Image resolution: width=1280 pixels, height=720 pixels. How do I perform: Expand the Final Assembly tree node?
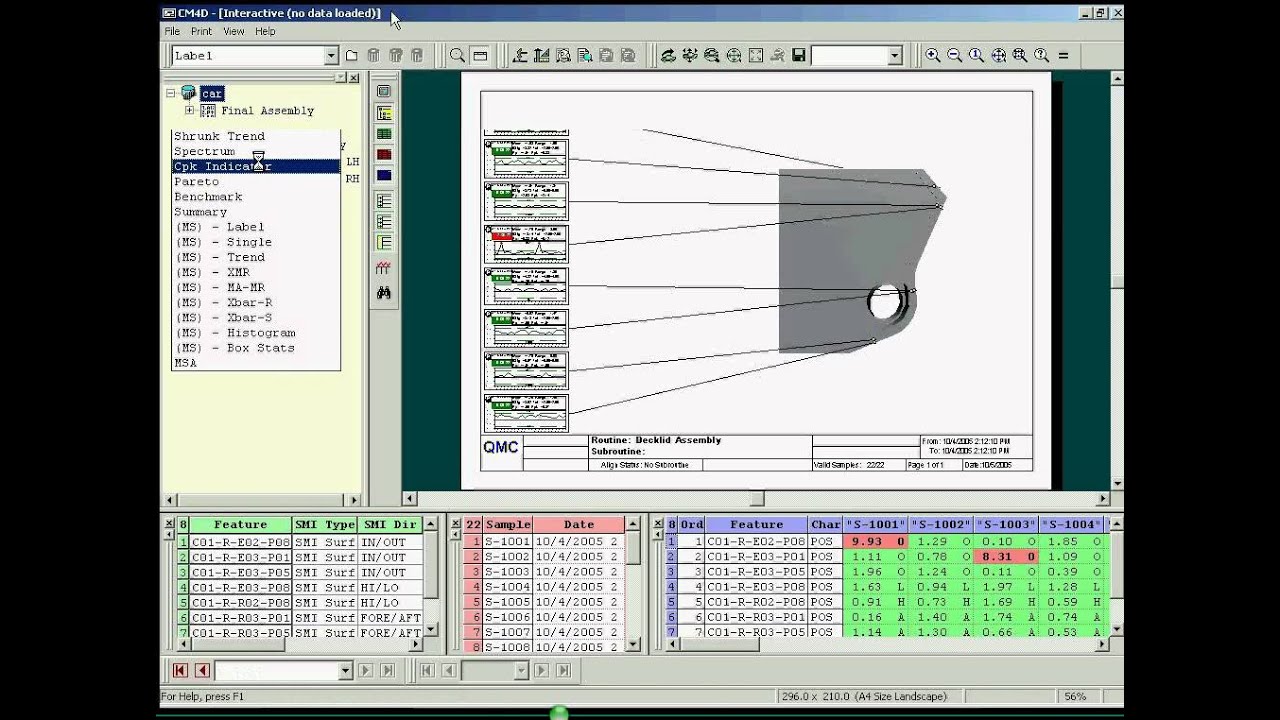[190, 111]
